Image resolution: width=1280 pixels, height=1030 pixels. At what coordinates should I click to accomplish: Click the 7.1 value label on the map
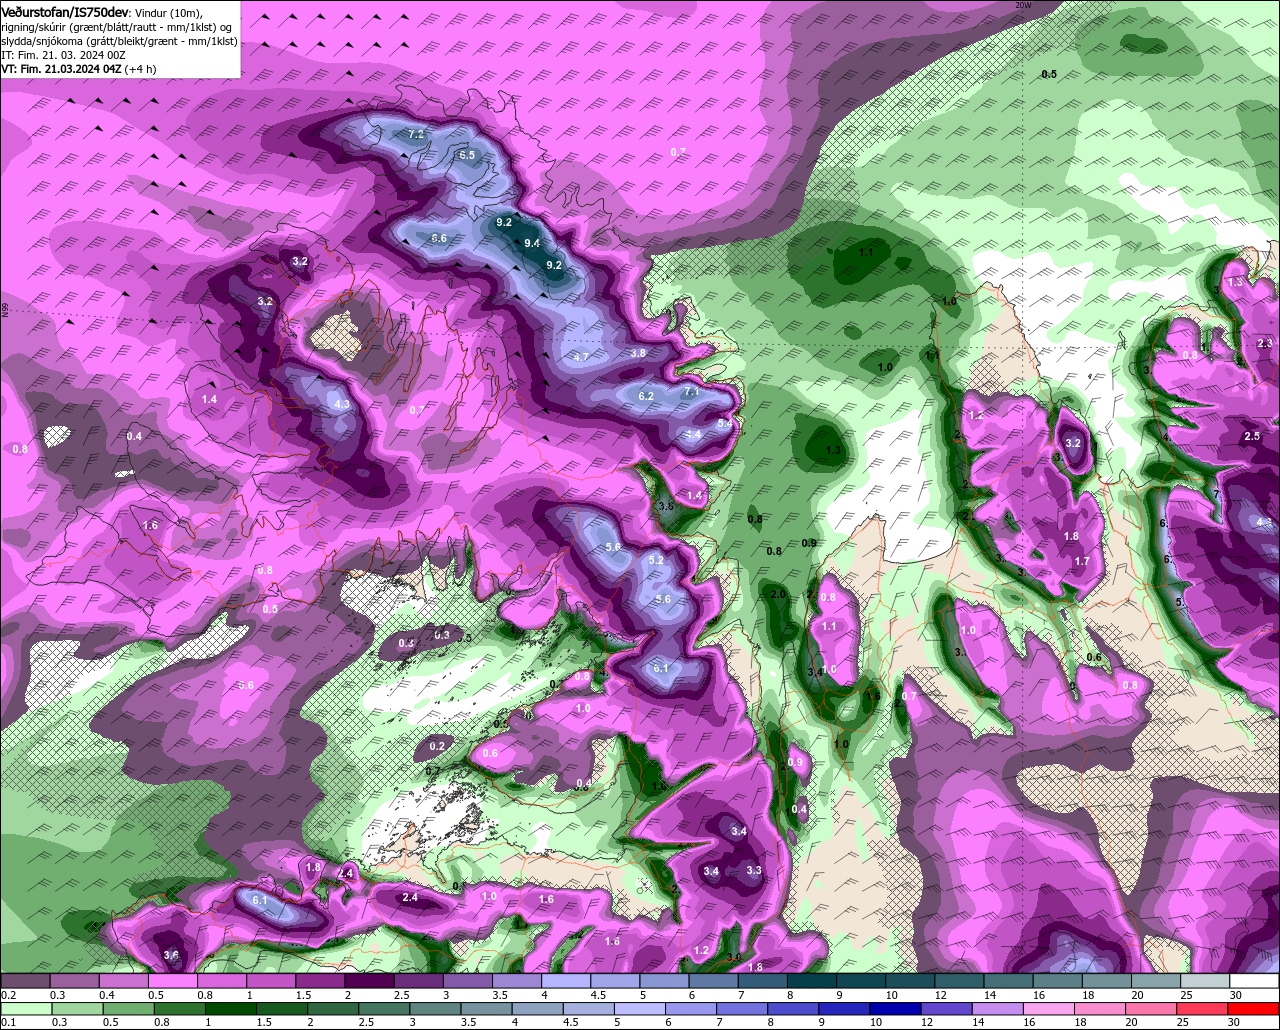coord(690,393)
